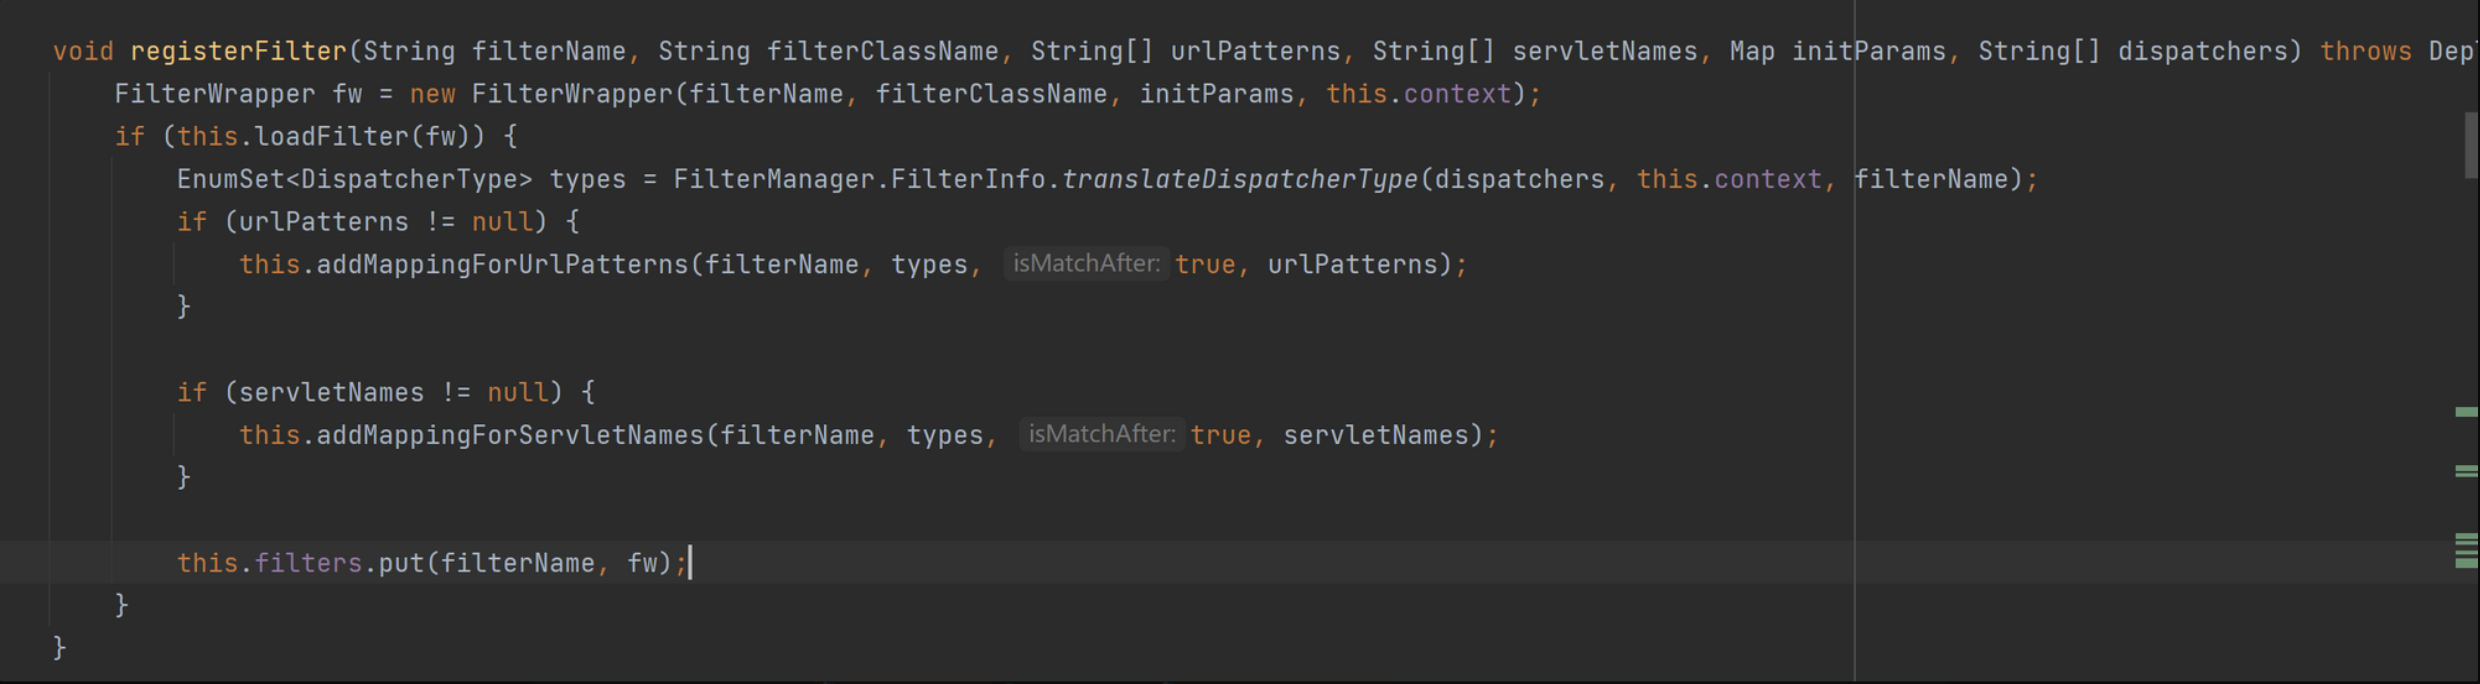Click the fw variable in its declaration
The width and height of the screenshot is (2480, 684).
tap(347, 94)
